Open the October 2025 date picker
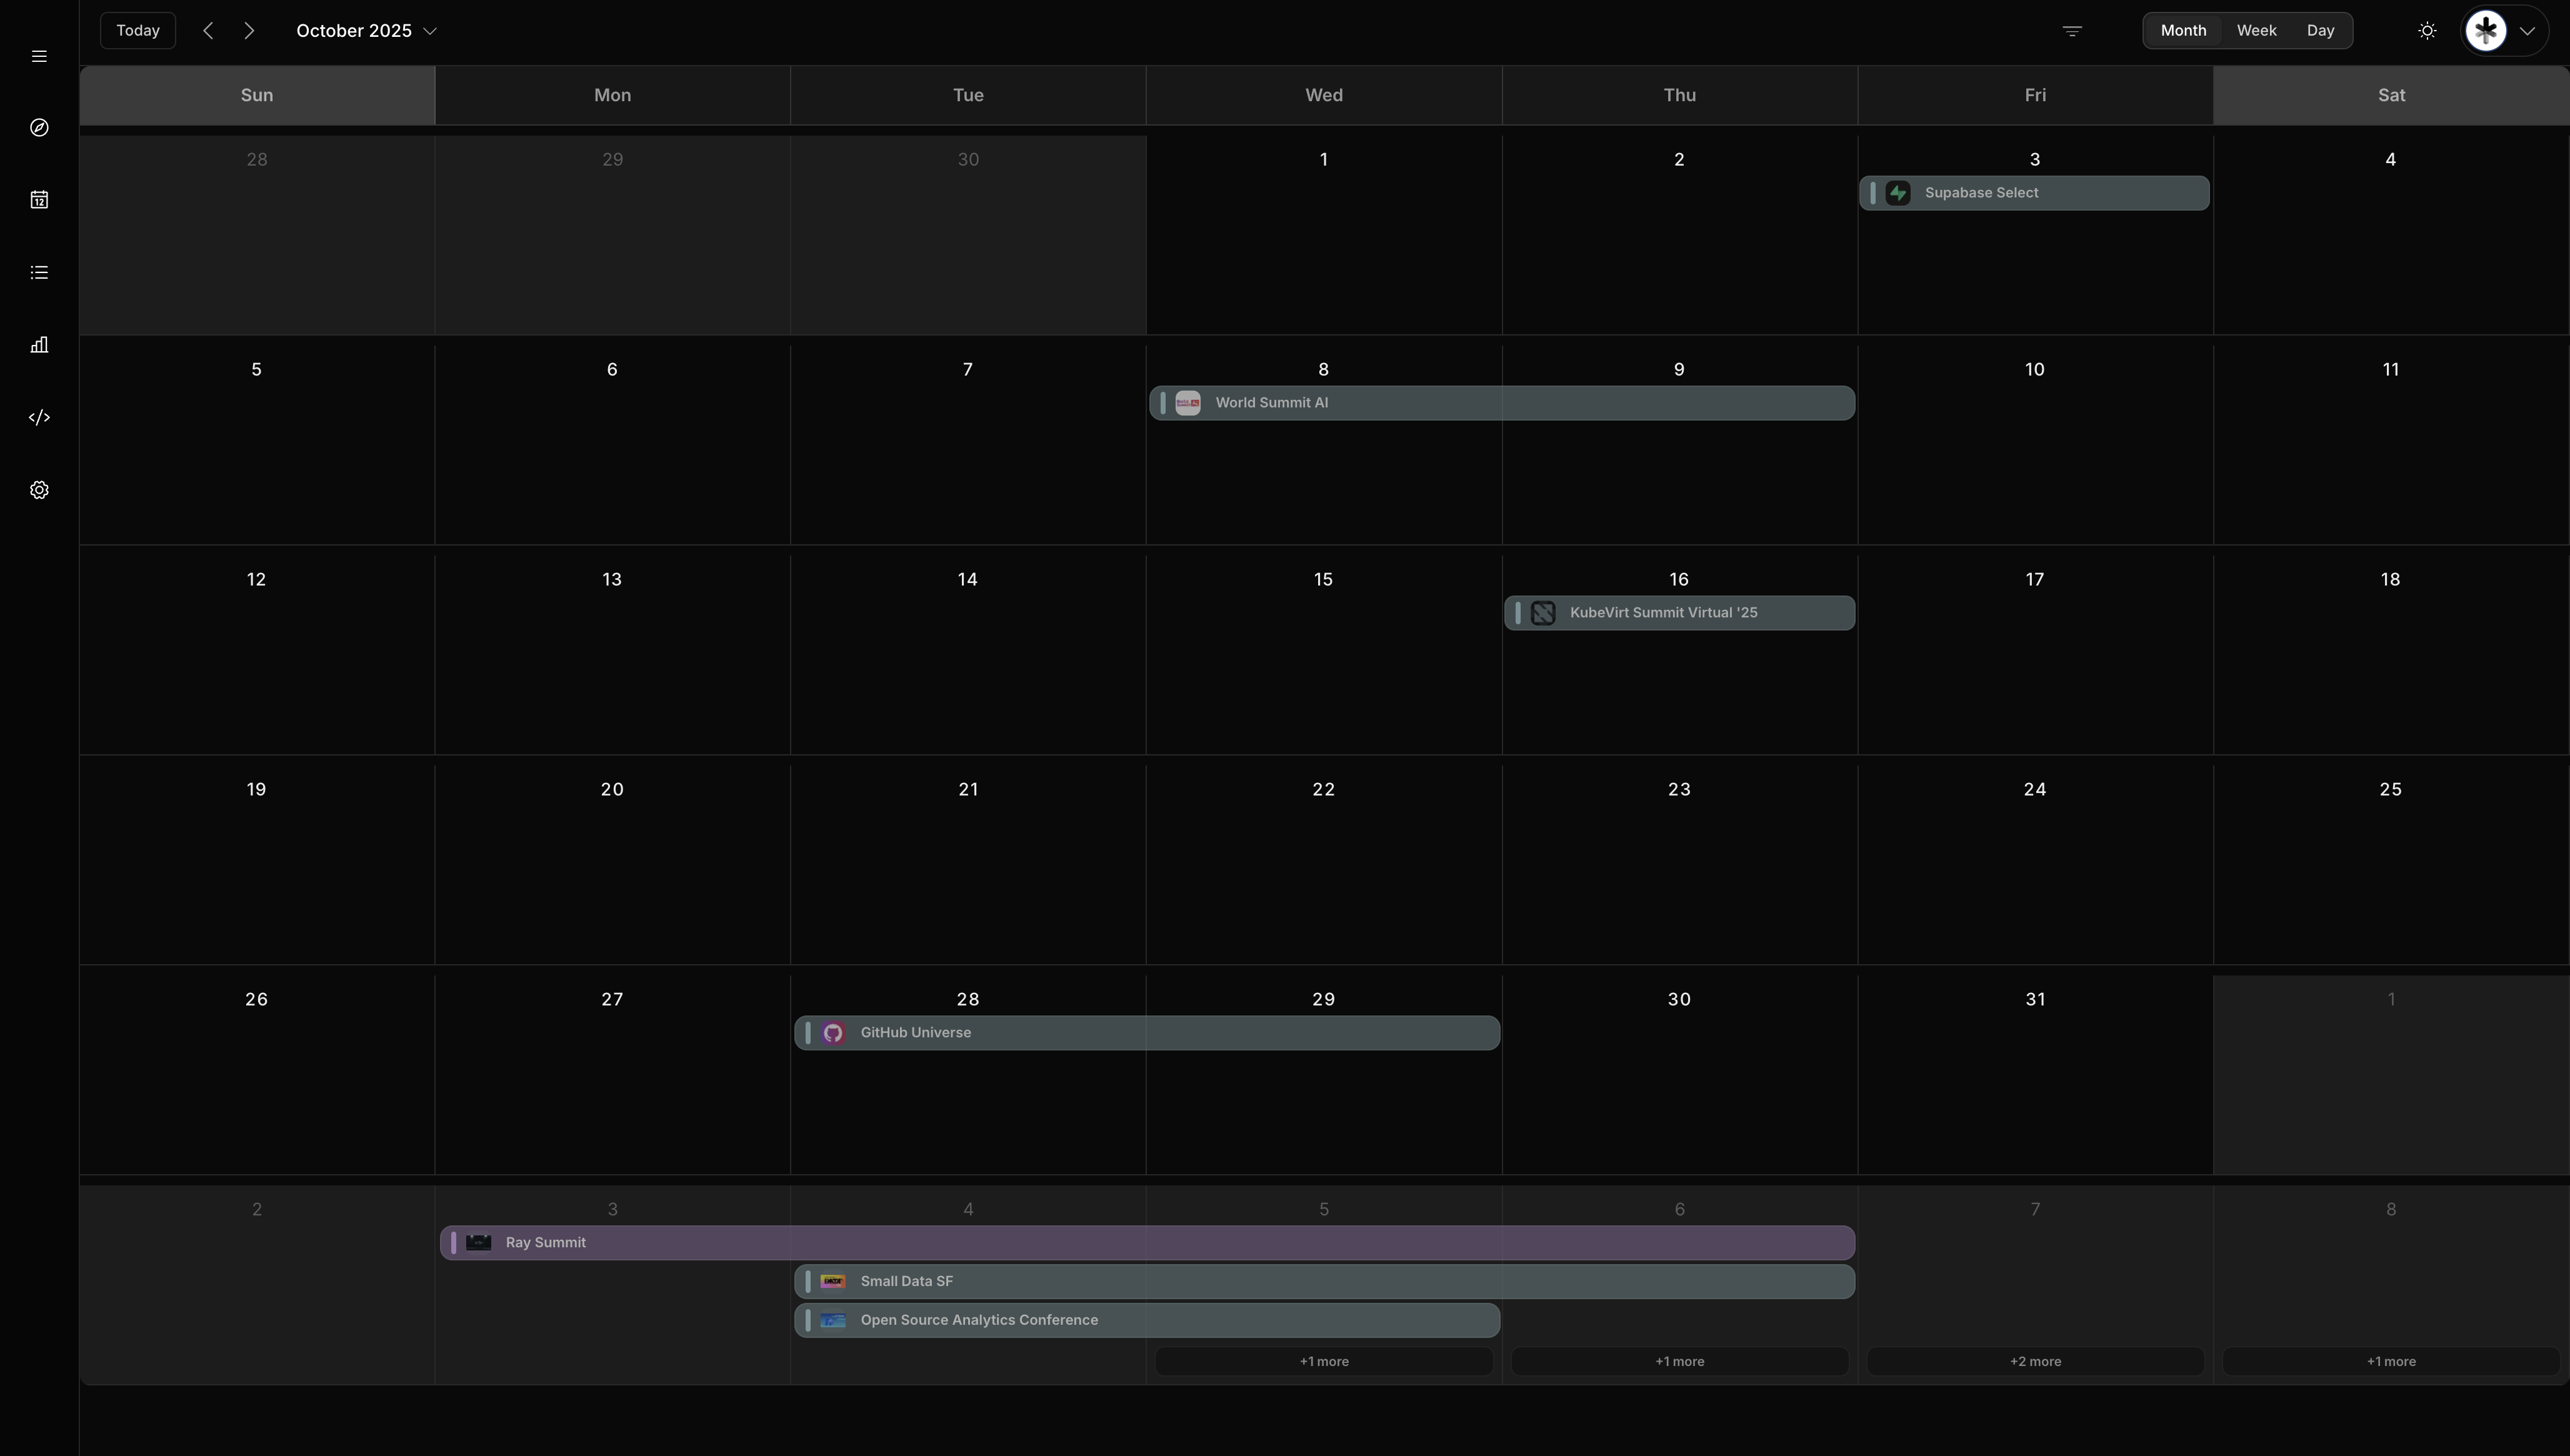The image size is (2570, 1456). tap(366, 30)
